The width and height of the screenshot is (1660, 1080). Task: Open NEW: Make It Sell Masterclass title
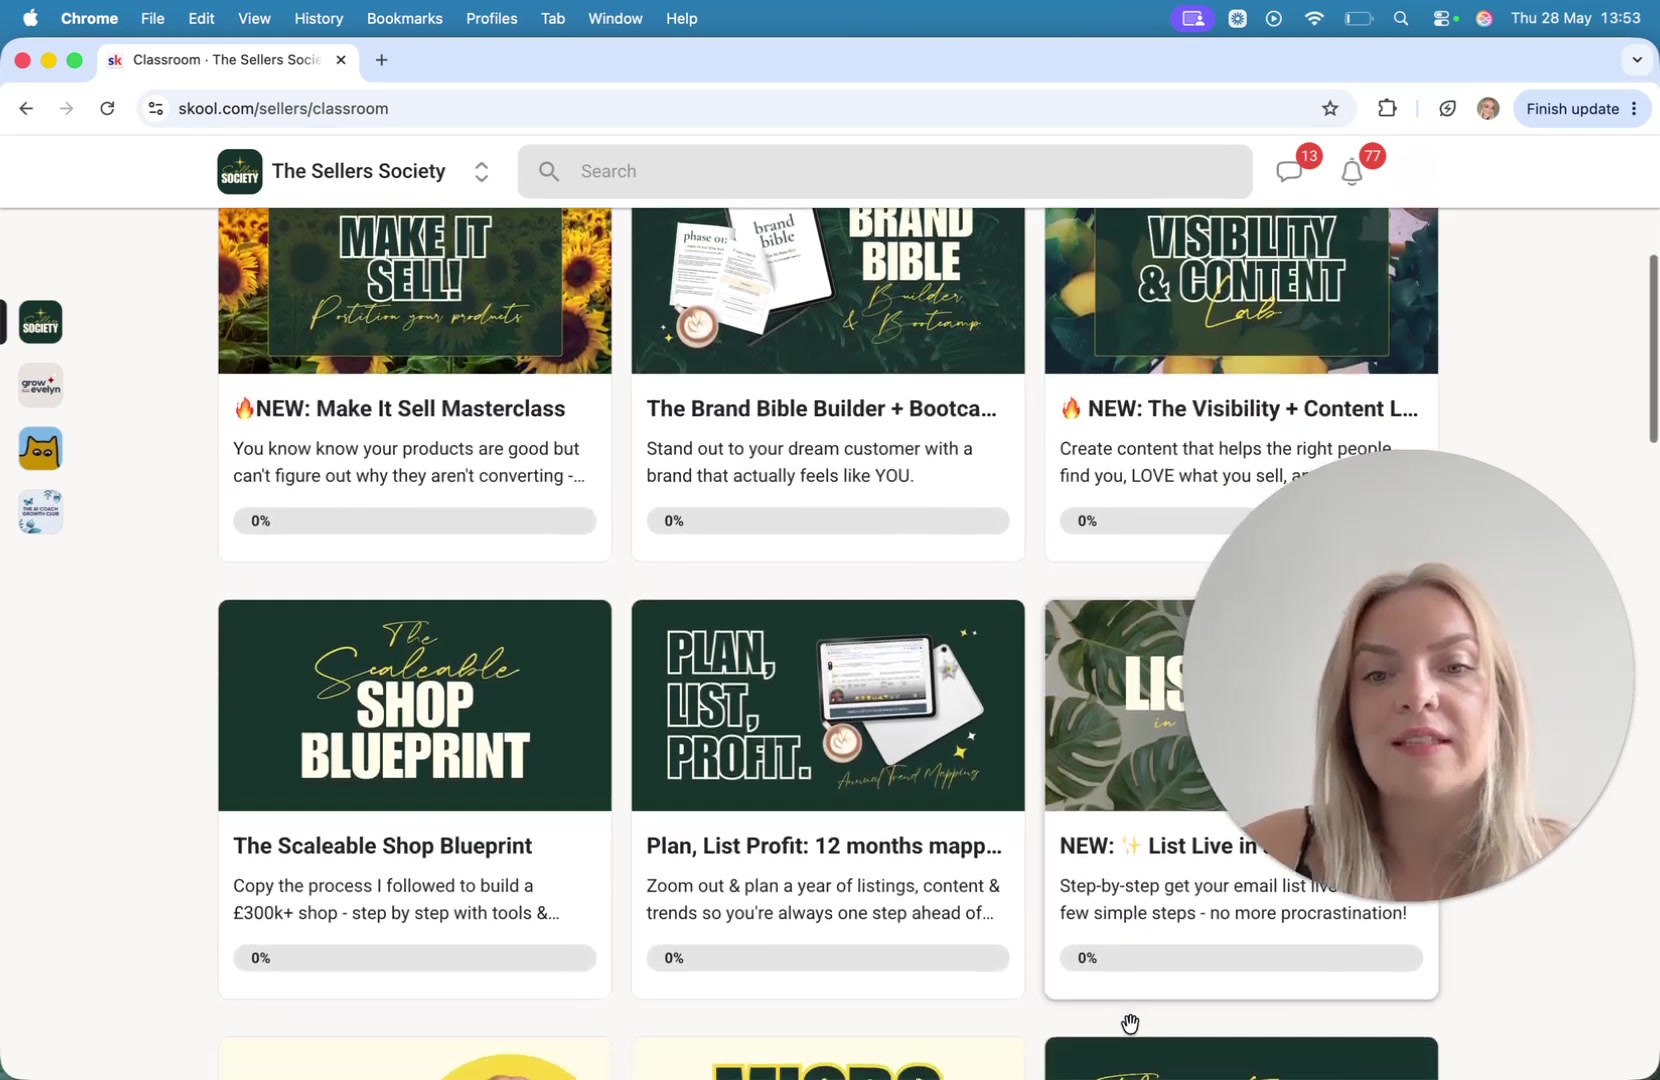[x=399, y=408]
